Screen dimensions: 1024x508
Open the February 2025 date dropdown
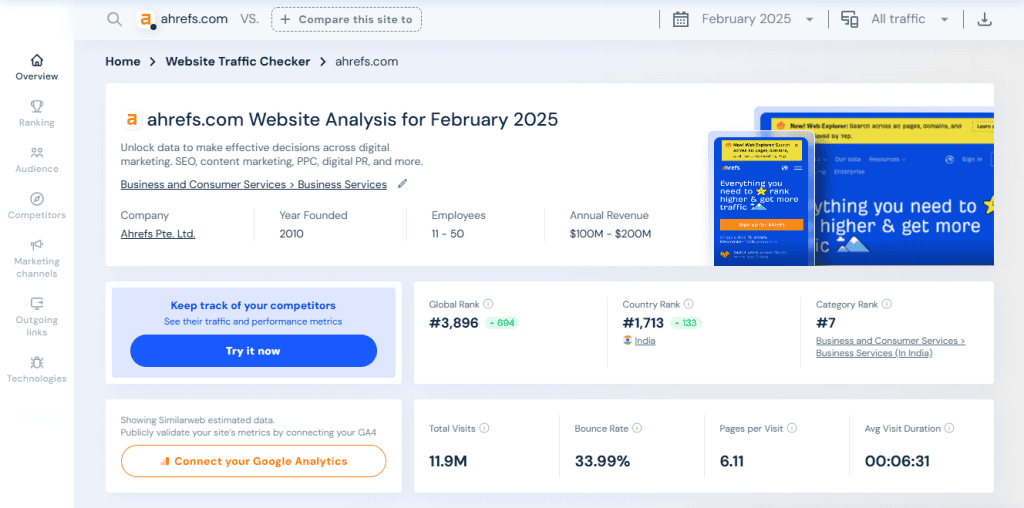pos(744,19)
